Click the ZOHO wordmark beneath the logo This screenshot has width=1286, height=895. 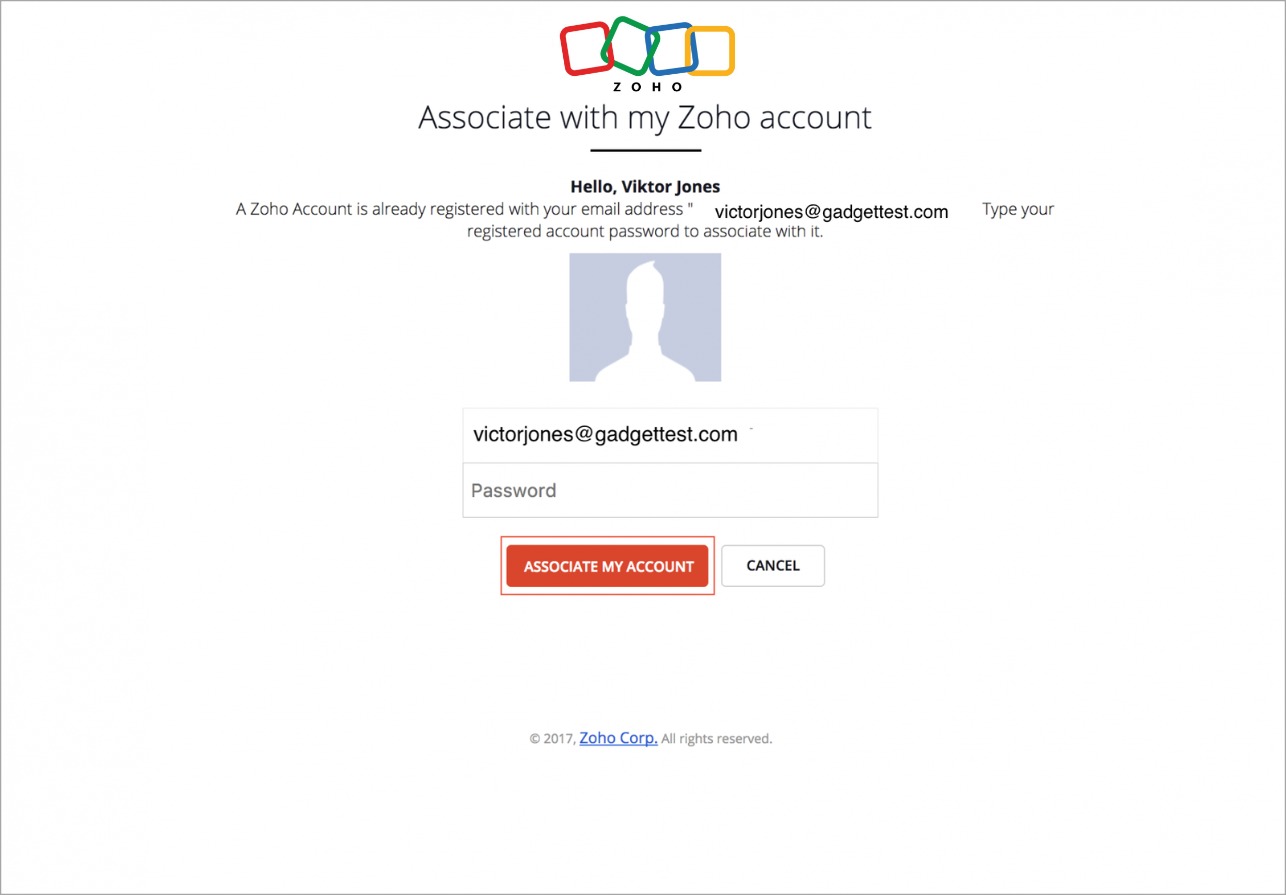[x=648, y=87]
